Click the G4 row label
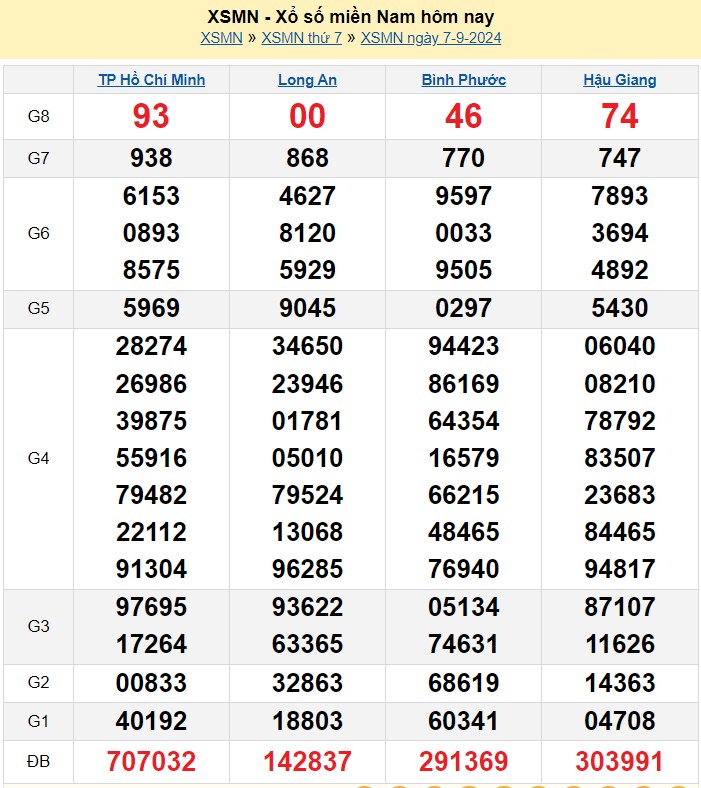701x788 pixels. pos(38,458)
